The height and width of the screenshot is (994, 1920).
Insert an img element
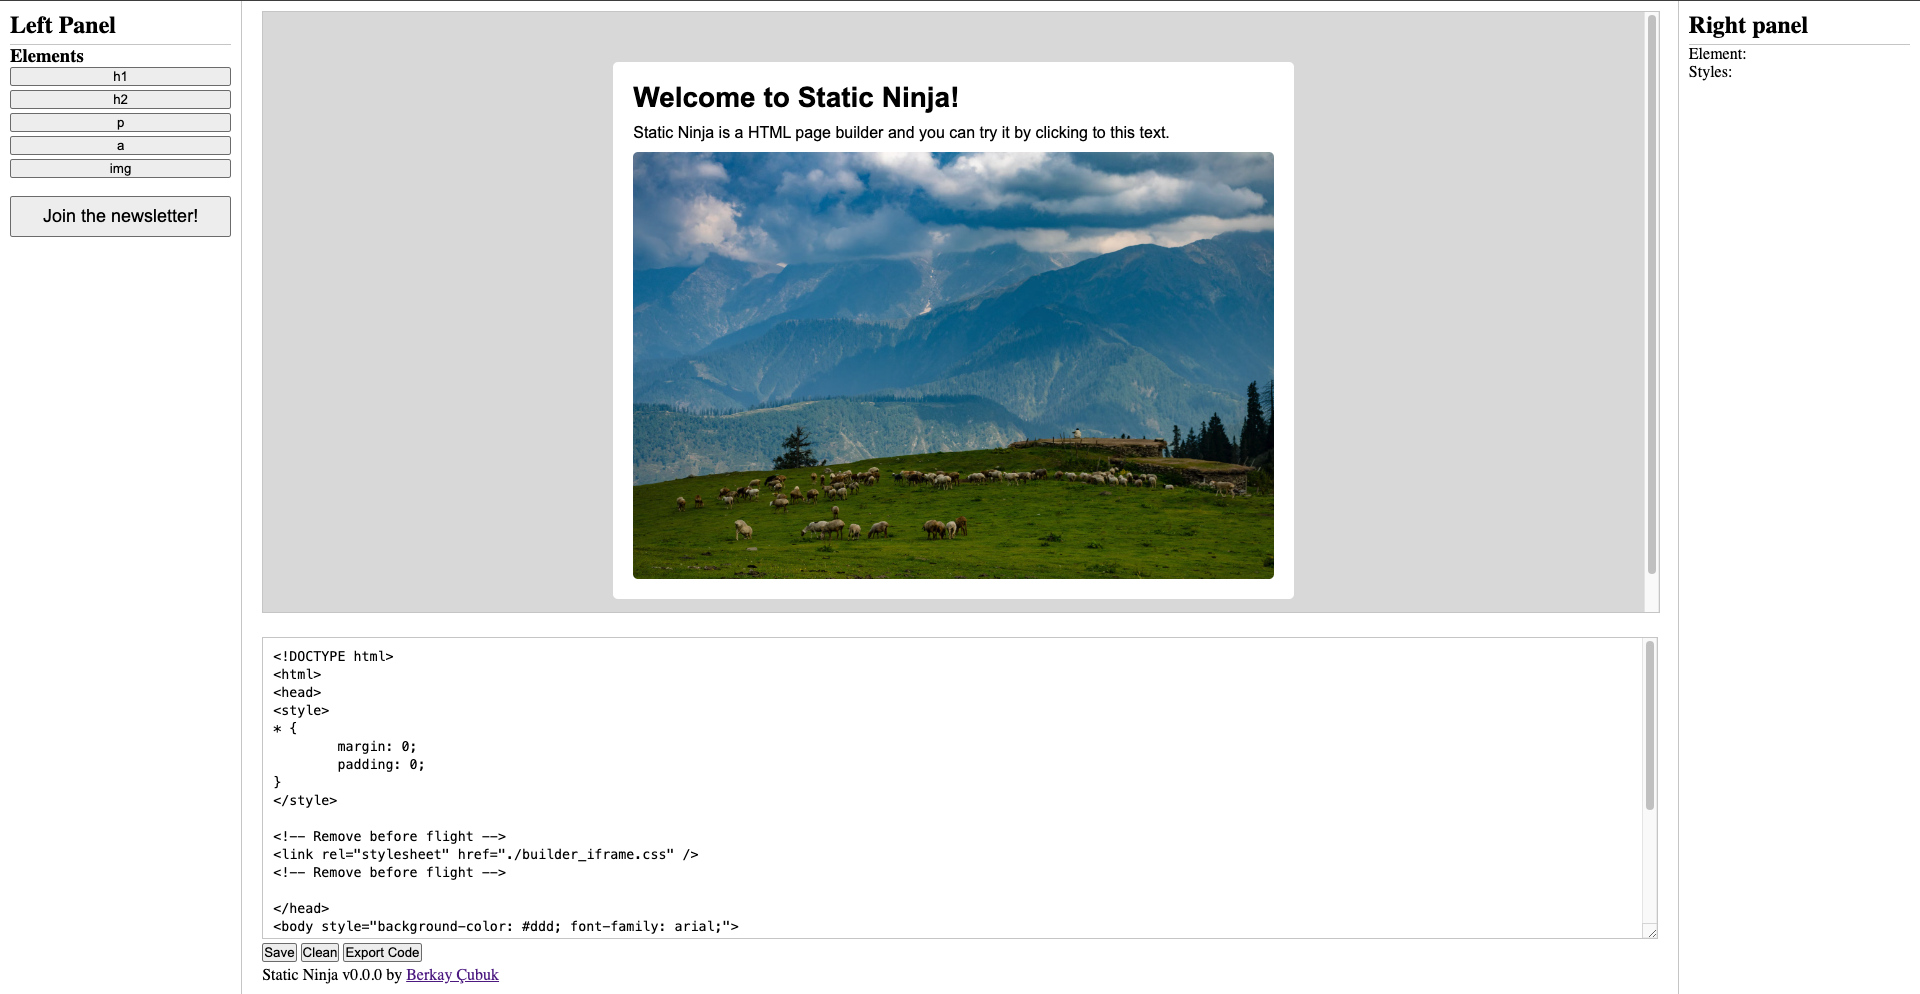pos(120,169)
